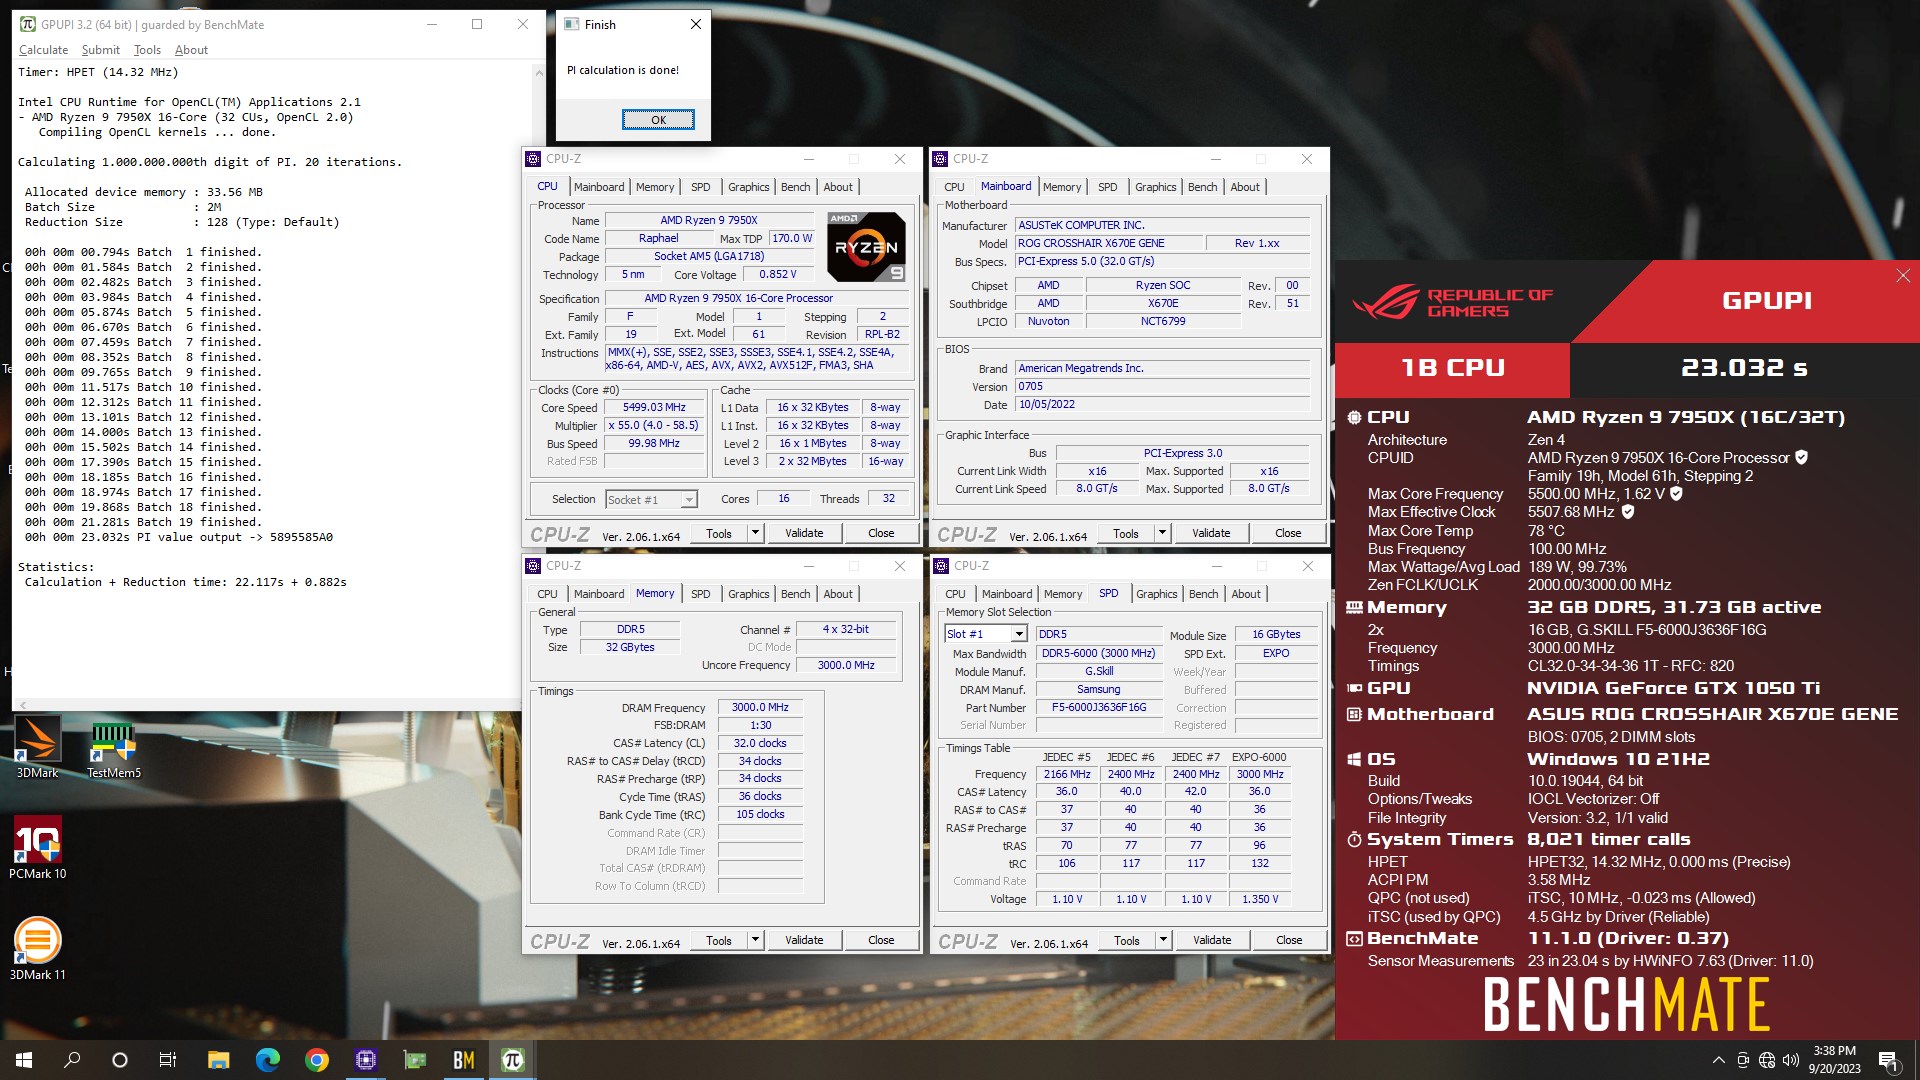
Task: Open the About menu in GPUPI
Action: [x=191, y=50]
